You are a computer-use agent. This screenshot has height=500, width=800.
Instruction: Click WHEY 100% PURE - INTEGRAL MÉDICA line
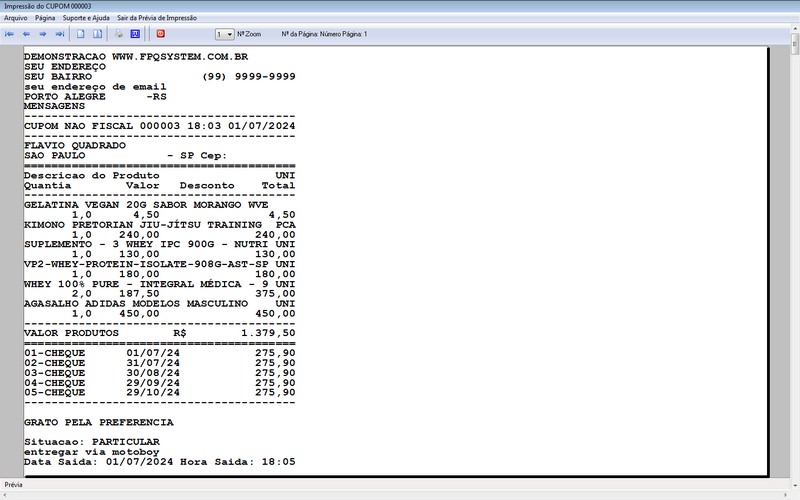[159, 284]
